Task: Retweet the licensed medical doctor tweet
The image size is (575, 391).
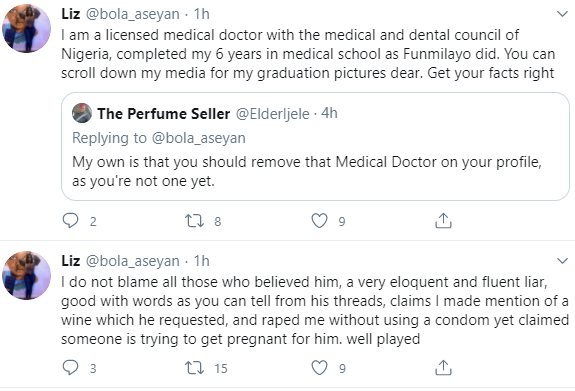Action: pyautogui.click(x=194, y=221)
